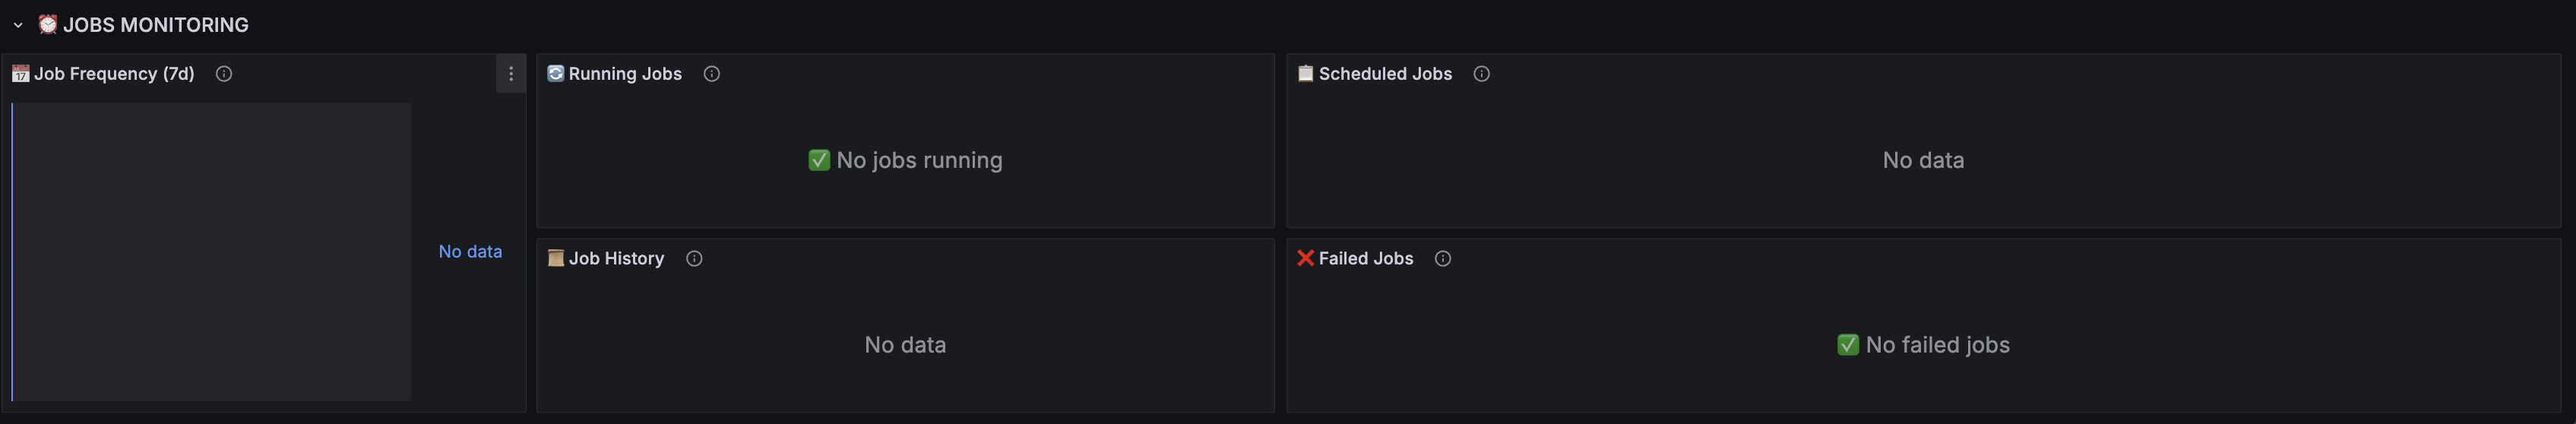Open the Job Frequency (7d) panel title
This screenshot has height=424, width=2576.
(x=114, y=74)
